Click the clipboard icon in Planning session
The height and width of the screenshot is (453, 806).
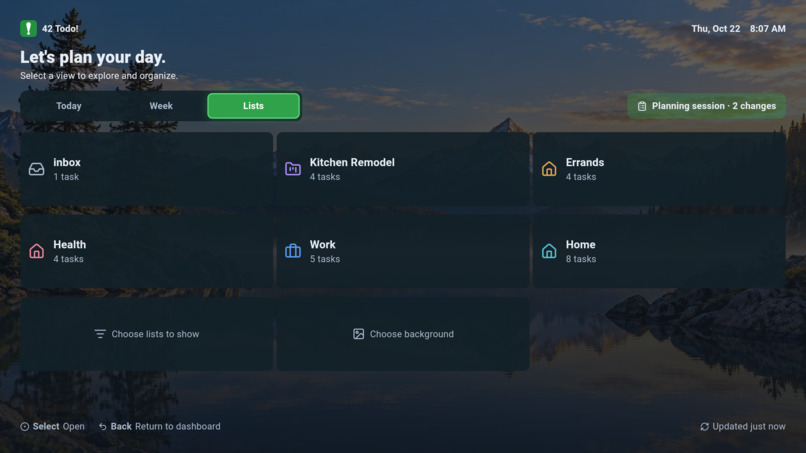[642, 106]
